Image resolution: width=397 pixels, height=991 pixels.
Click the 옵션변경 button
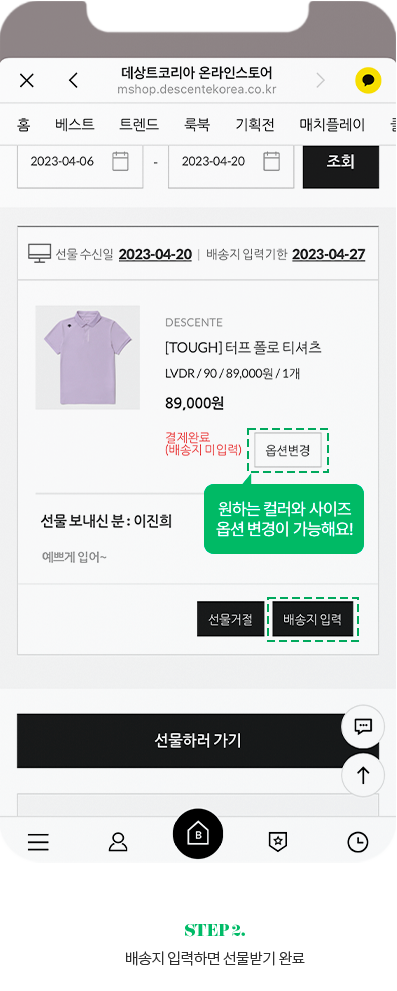click(x=288, y=451)
